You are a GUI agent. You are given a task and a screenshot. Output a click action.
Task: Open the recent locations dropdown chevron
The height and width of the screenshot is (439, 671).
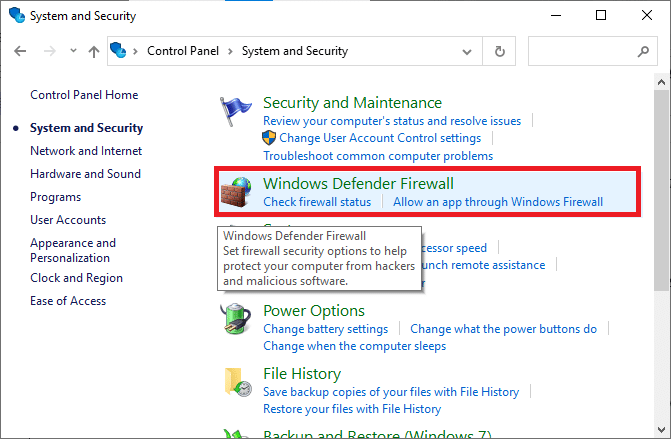[x=70, y=51]
